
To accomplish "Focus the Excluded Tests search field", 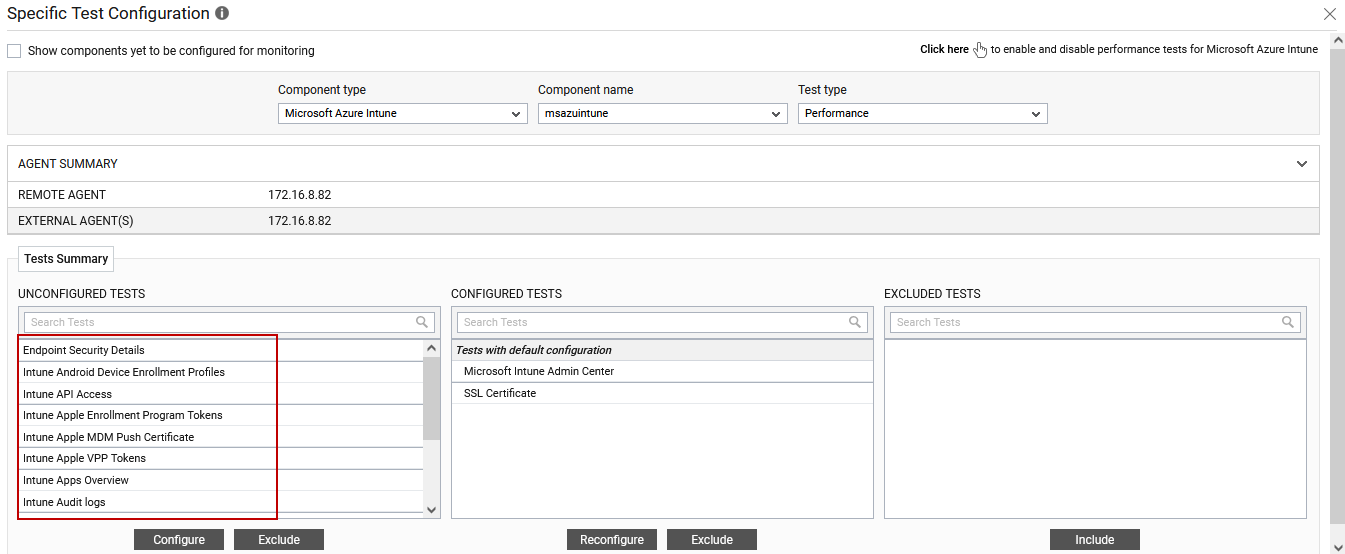I will [1095, 322].
